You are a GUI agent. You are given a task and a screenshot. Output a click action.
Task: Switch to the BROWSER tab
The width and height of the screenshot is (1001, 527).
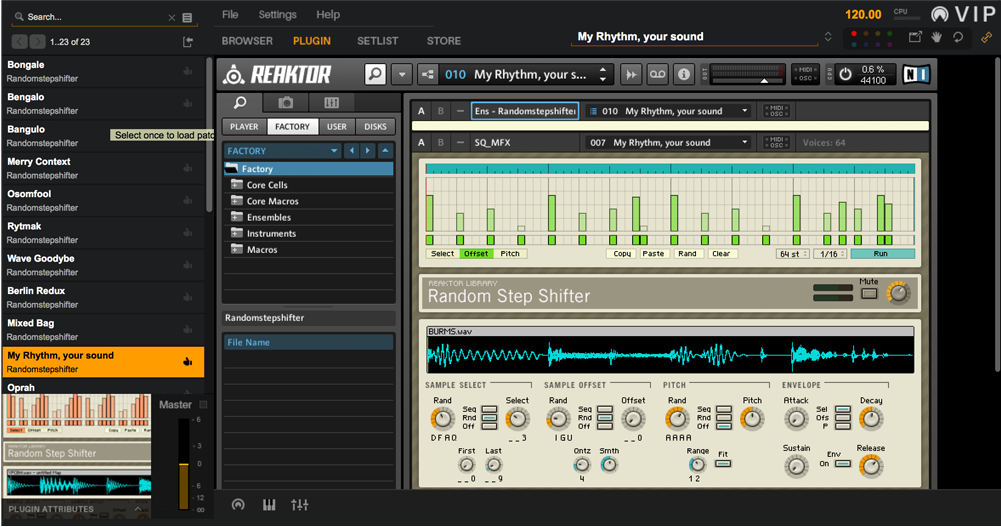[x=247, y=41]
